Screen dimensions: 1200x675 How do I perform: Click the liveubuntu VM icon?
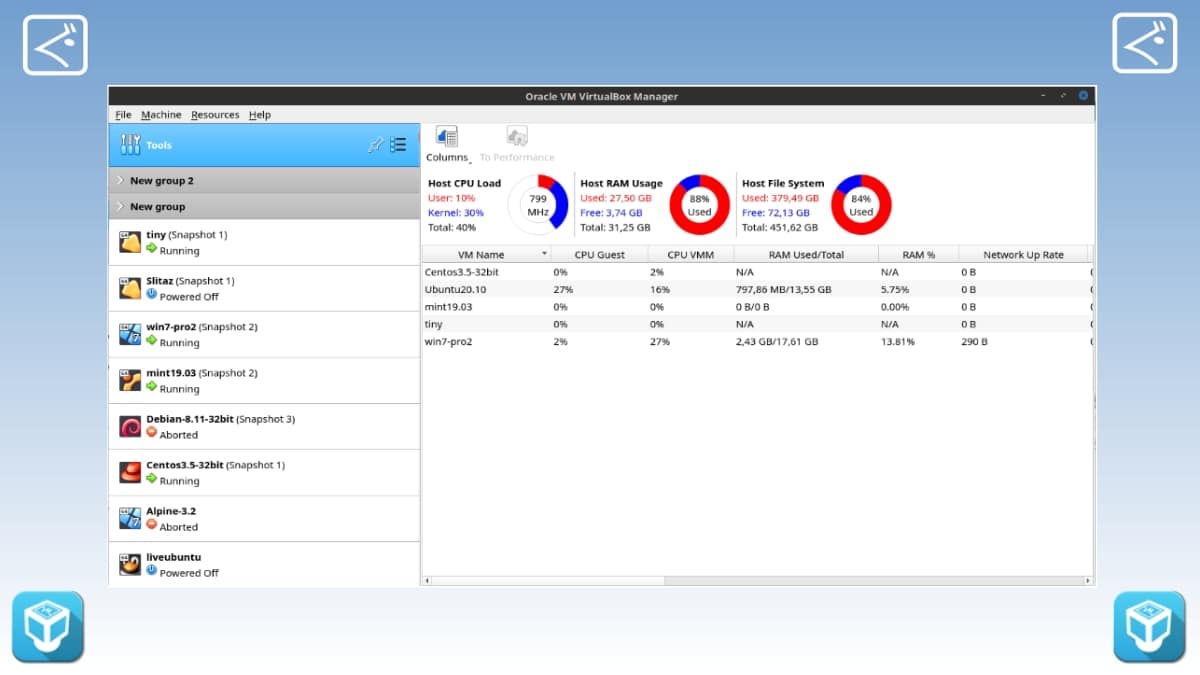coord(130,565)
